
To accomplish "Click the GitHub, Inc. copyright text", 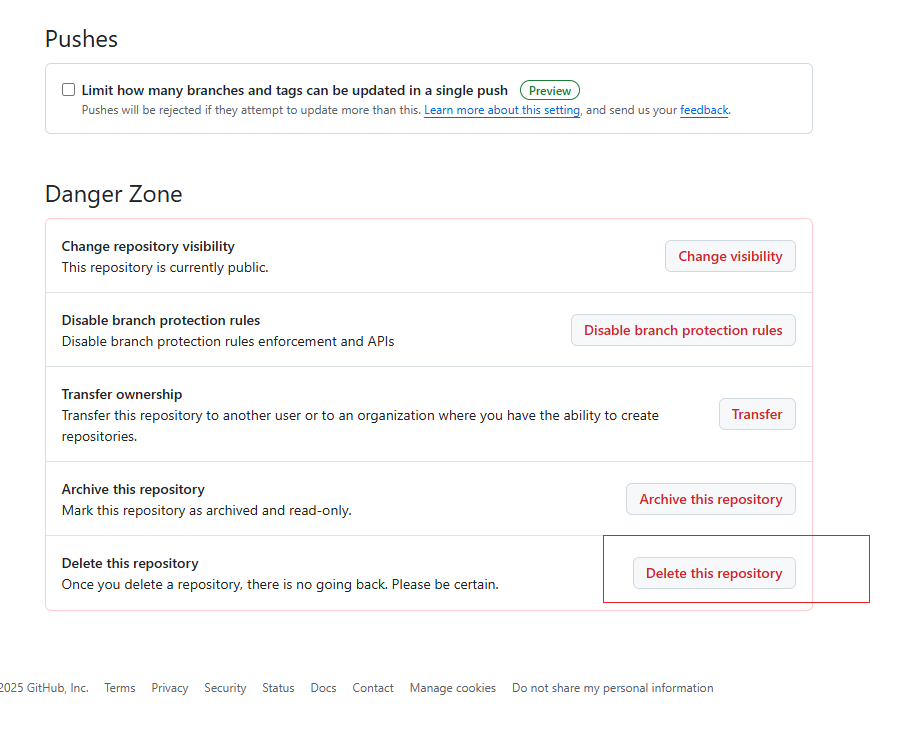I will 45,688.
